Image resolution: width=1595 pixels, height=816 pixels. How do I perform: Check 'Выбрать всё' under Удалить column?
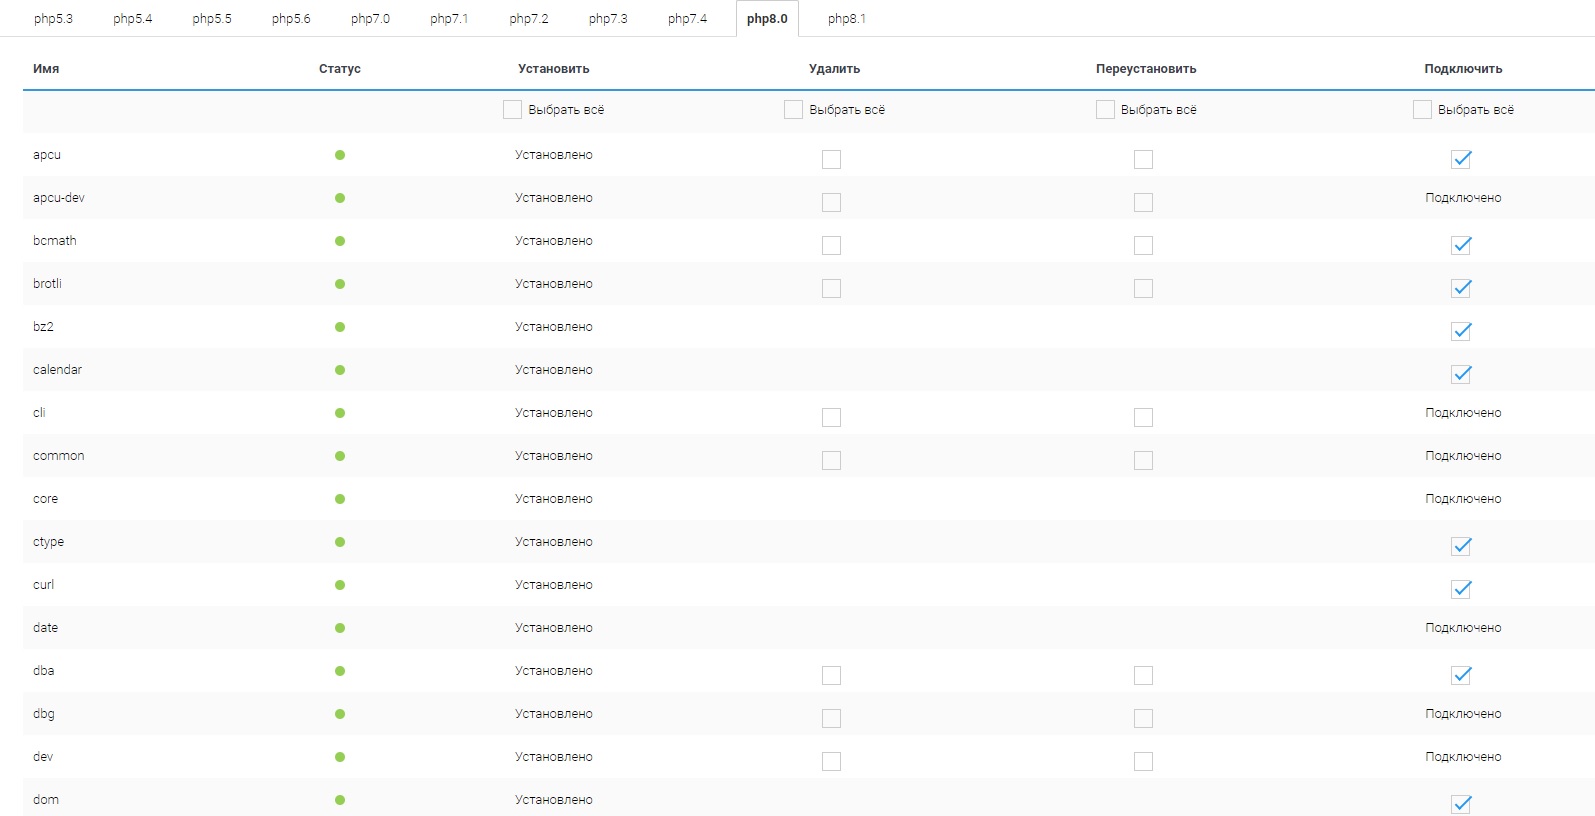[x=794, y=110]
